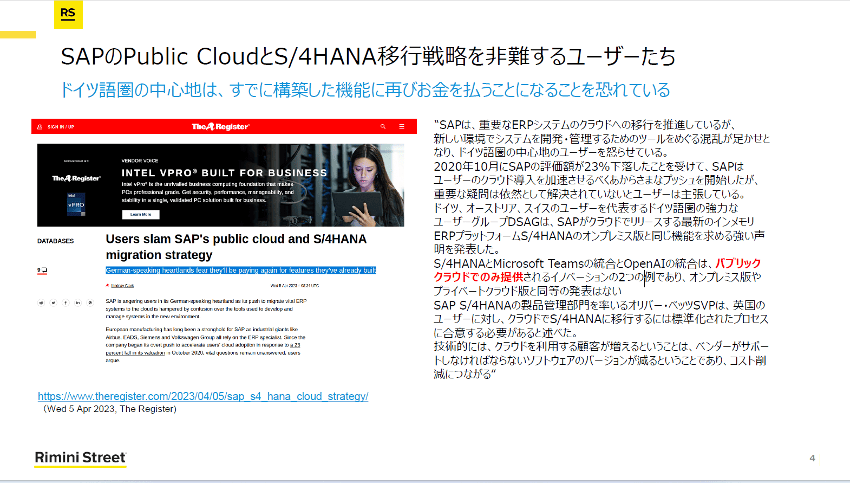Screen dimensions: 850x484
Task: Click the '(Wed 5 Apr 2023, The Register)' caption
Action: tap(110, 409)
